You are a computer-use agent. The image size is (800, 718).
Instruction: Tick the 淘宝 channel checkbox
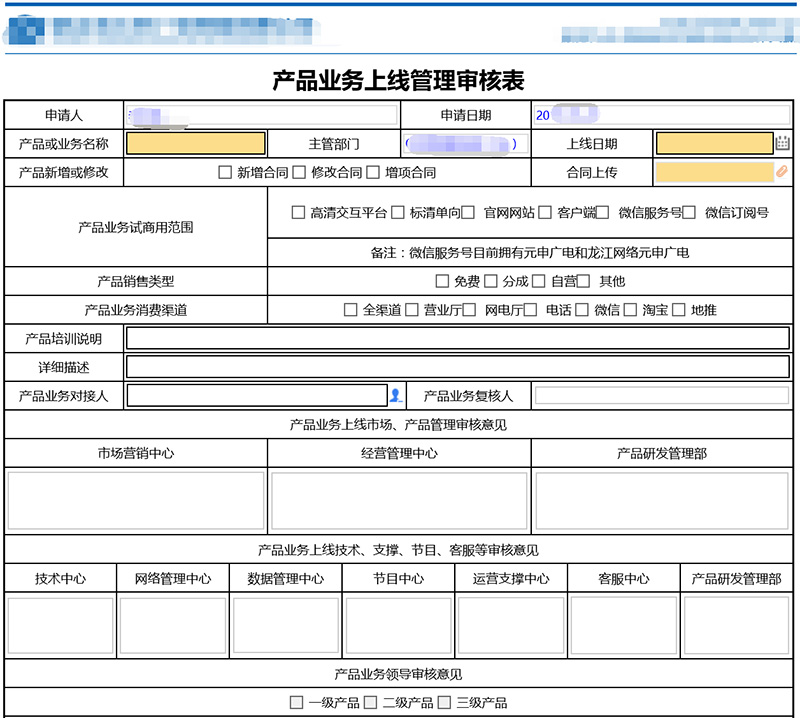click(630, 310)
